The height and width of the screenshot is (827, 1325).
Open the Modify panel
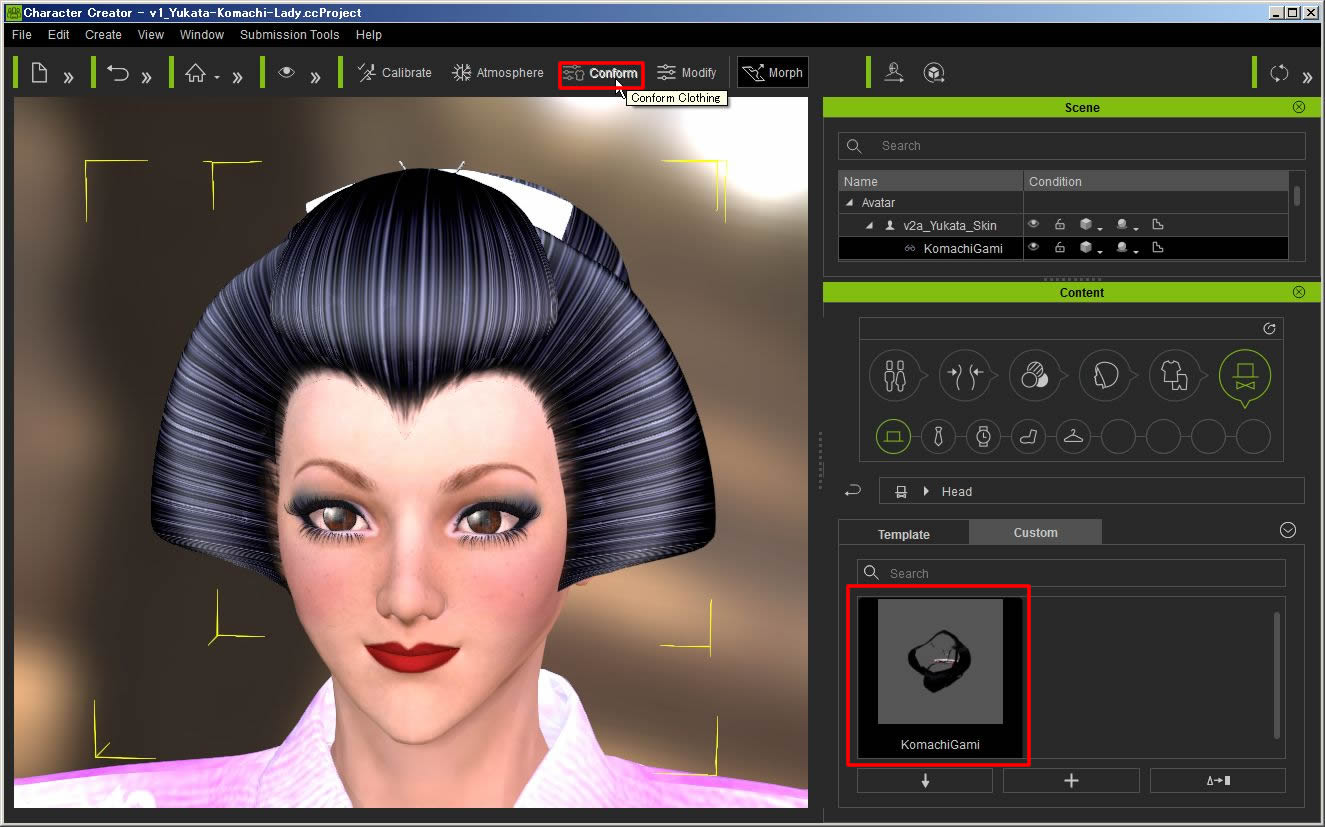tap(687, 73)
